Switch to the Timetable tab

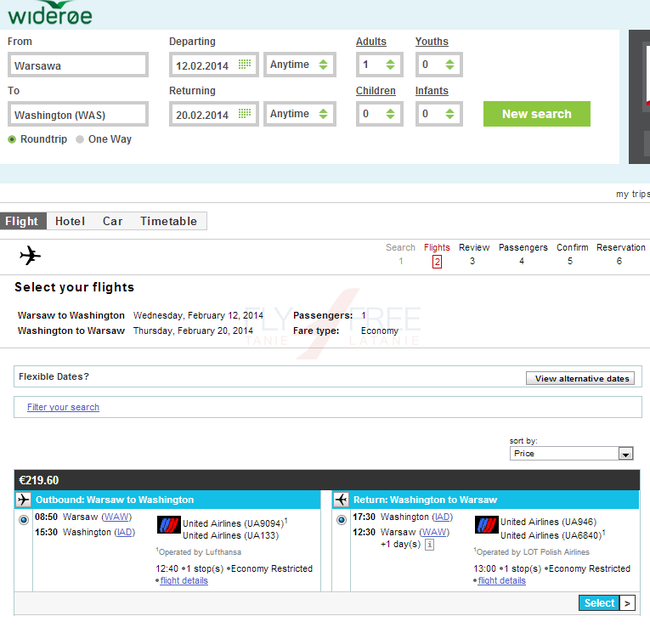[168, 221]
